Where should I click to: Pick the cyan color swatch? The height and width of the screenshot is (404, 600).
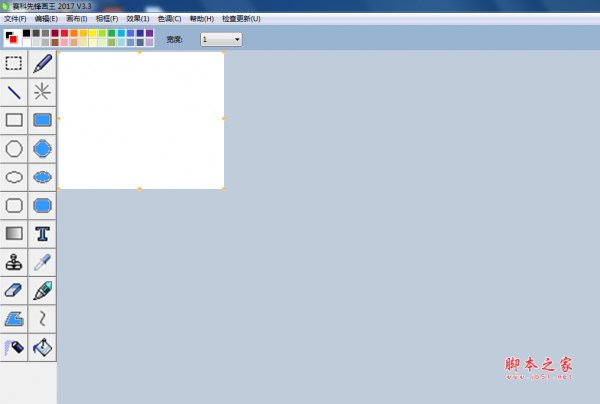(121, 33)
